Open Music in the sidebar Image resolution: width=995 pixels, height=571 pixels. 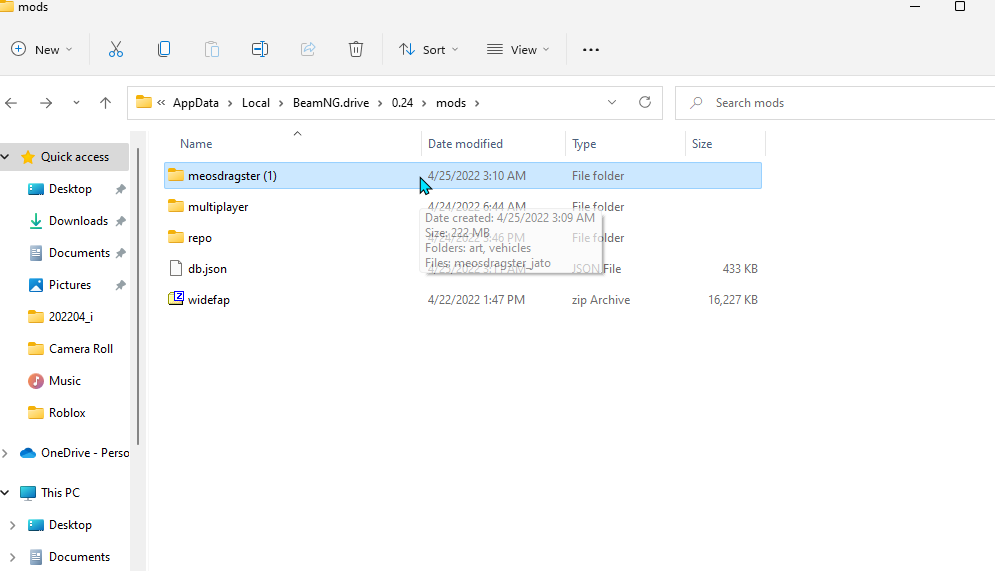(65, 381)
